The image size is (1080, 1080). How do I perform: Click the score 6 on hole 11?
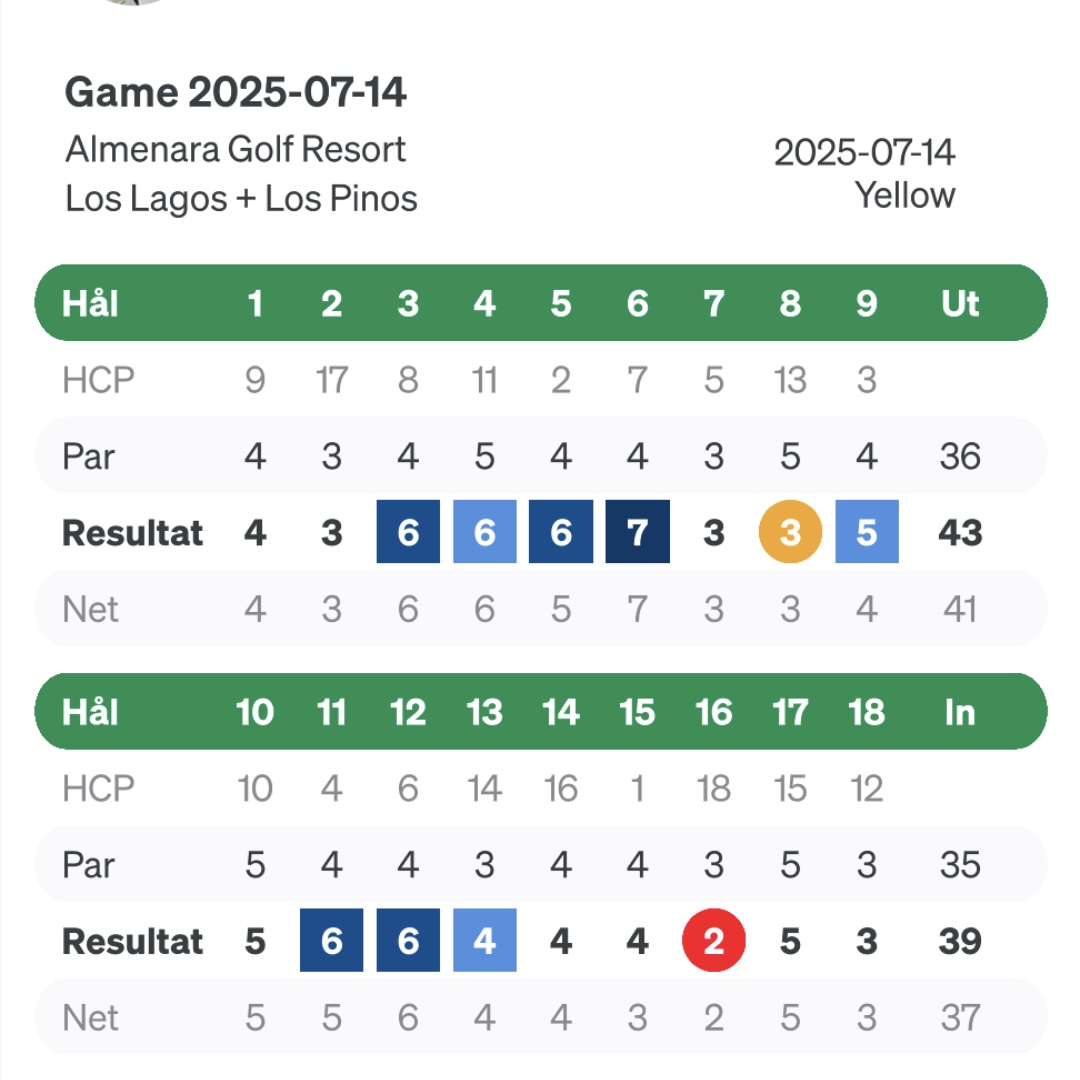[x=331, y=940]
